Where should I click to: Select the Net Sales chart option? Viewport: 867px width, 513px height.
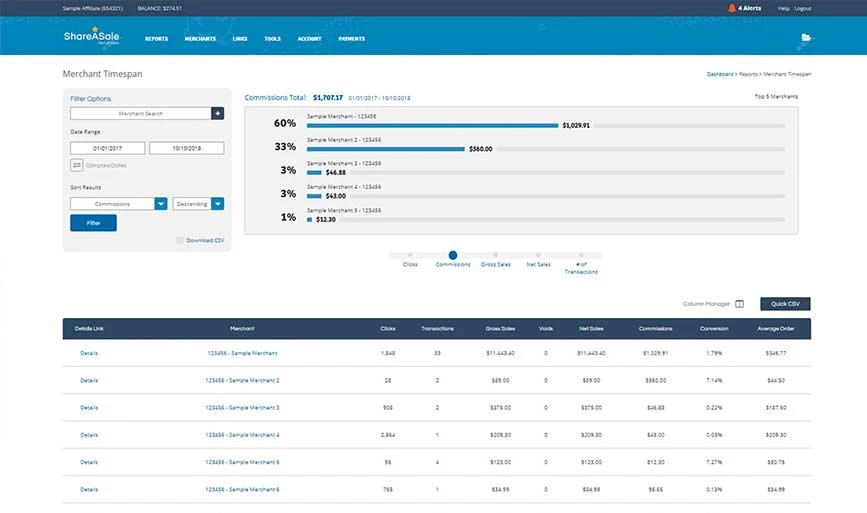538,256
